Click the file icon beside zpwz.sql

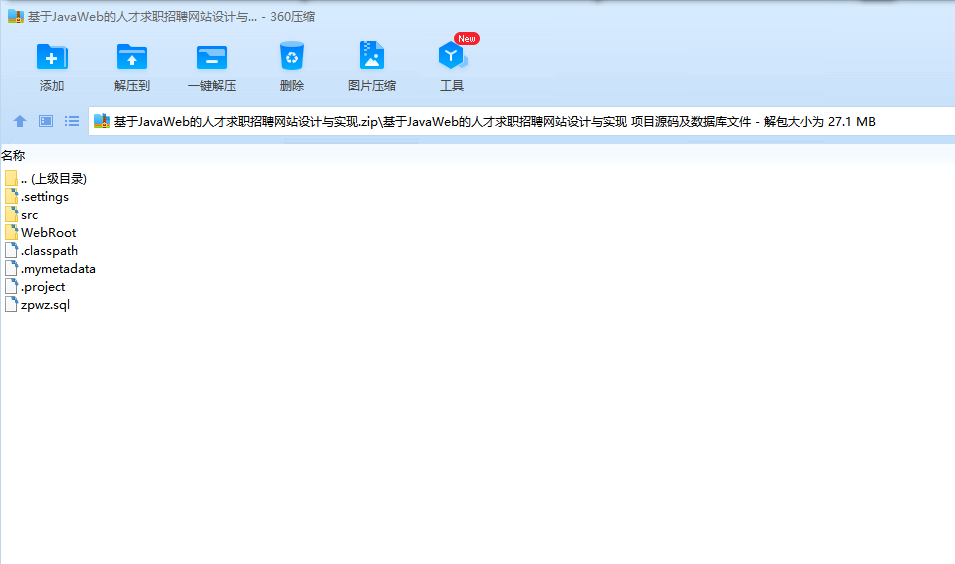tap(11, 304)
